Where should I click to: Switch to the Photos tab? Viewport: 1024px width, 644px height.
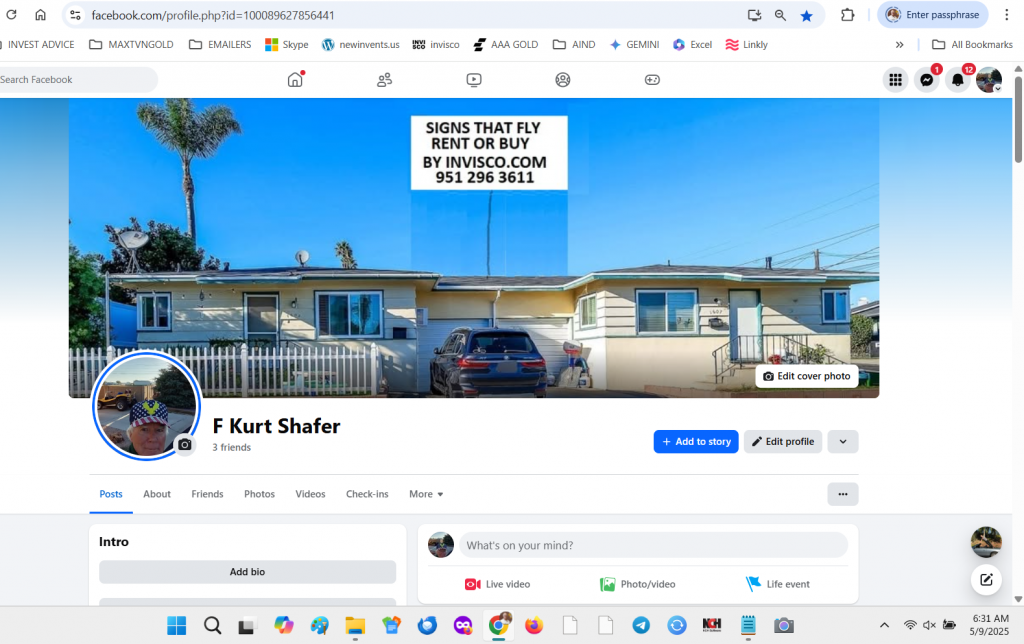(259, 494)
